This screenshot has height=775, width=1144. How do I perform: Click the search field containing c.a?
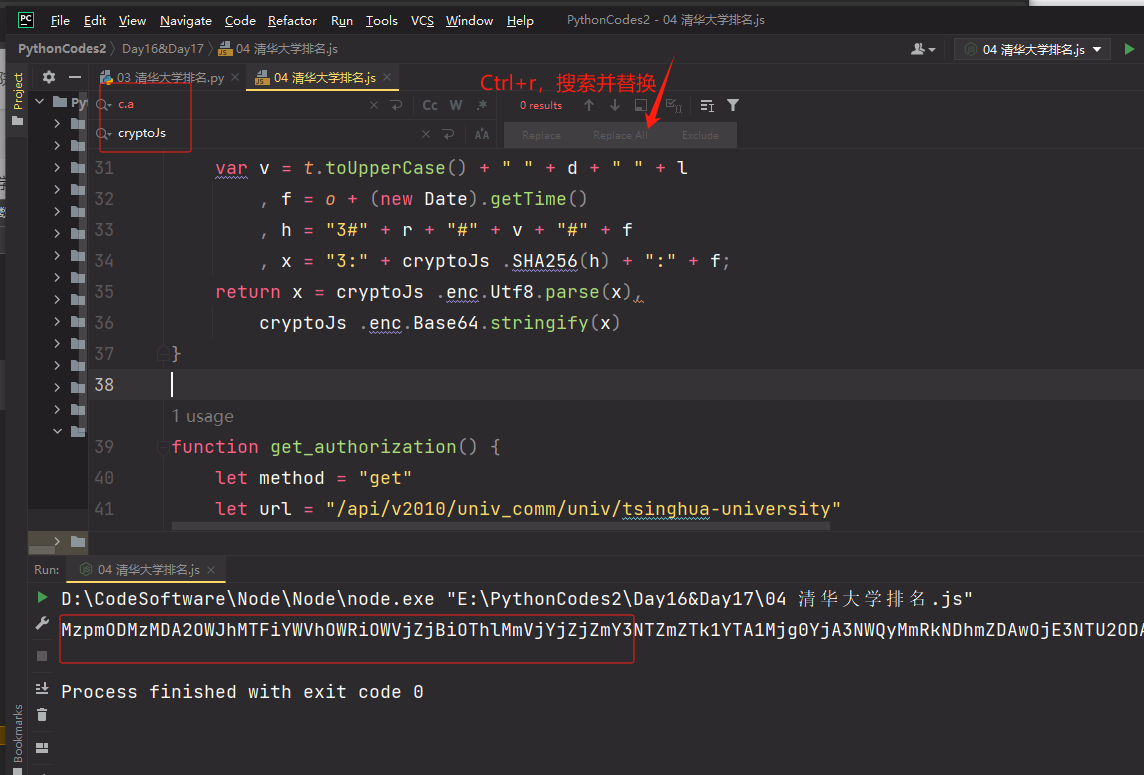point(241,104)
